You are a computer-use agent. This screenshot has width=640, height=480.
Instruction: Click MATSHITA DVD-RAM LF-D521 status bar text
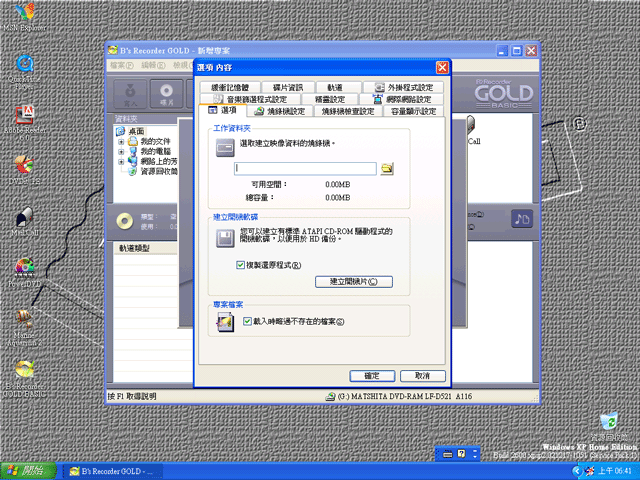point(405,396)
